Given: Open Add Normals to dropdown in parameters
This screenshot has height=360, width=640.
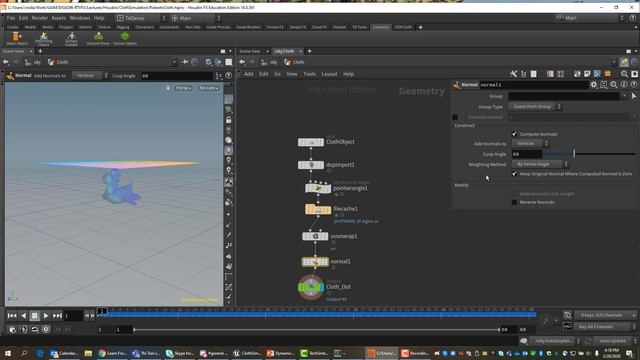Looking at the screenshot, I should tap(530, 144).
